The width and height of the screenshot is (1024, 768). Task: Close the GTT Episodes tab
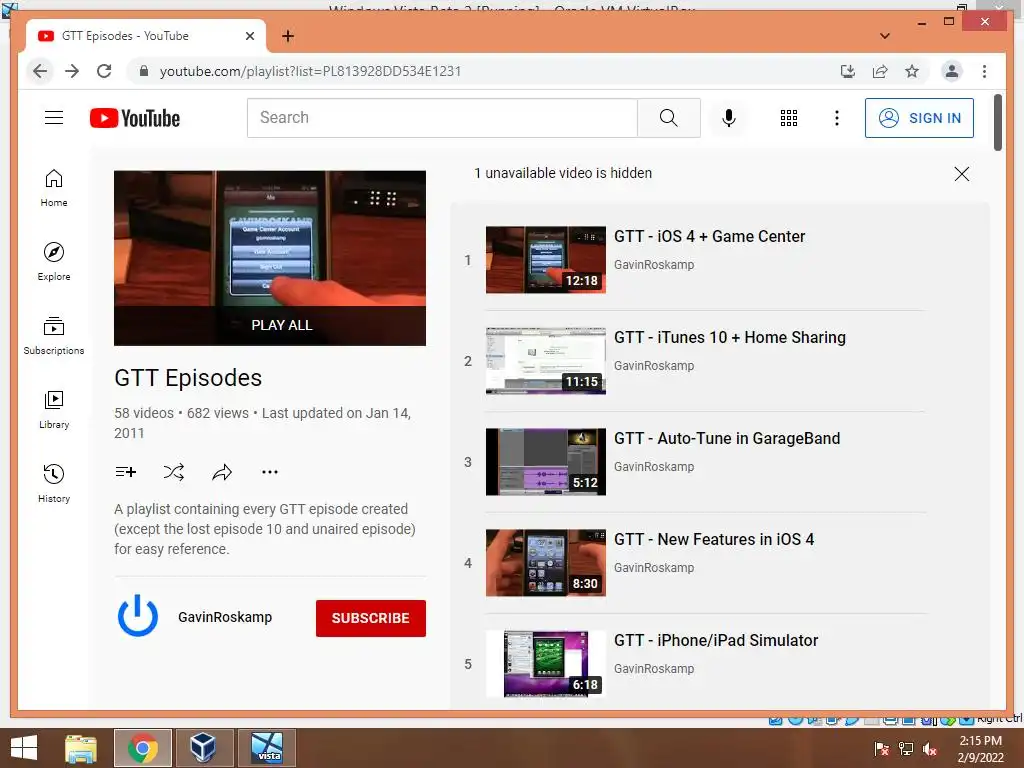pyautogui.click(x=249, y=36)
